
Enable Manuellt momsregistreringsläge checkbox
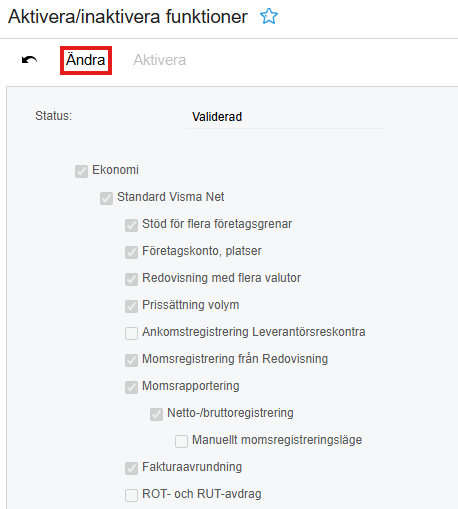(x=181, y=441)
